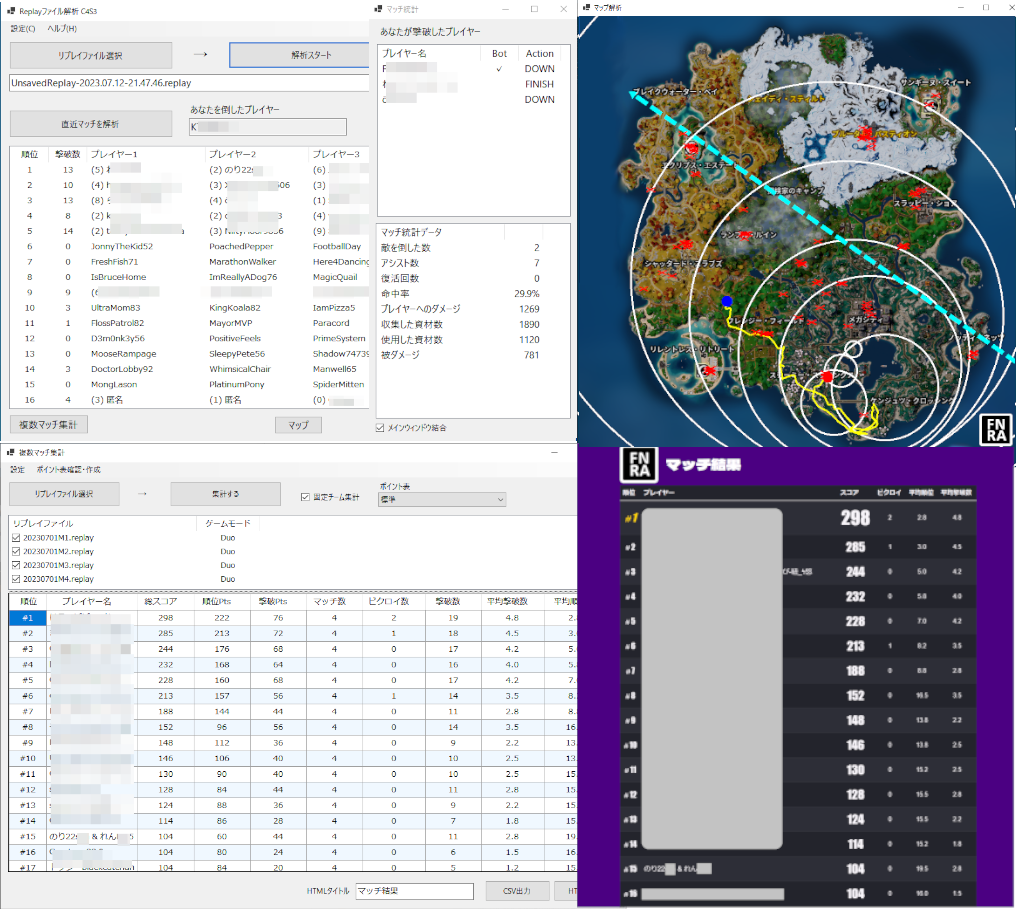Screen dimensions: 1016x909
Task: Click the マッチ統計 window title icon
Action: 378,9
